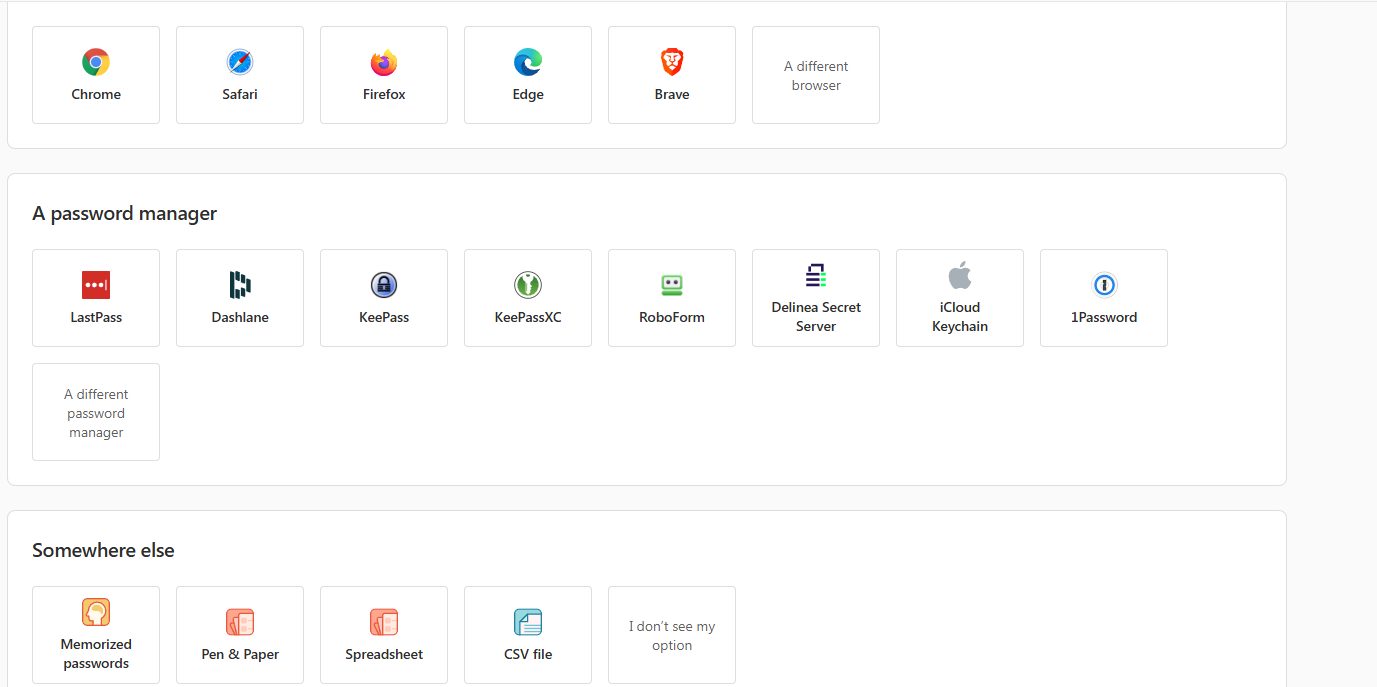Choose the 1Password icon
Viewport: 1377px width, 687px height.
(1104, 285)
